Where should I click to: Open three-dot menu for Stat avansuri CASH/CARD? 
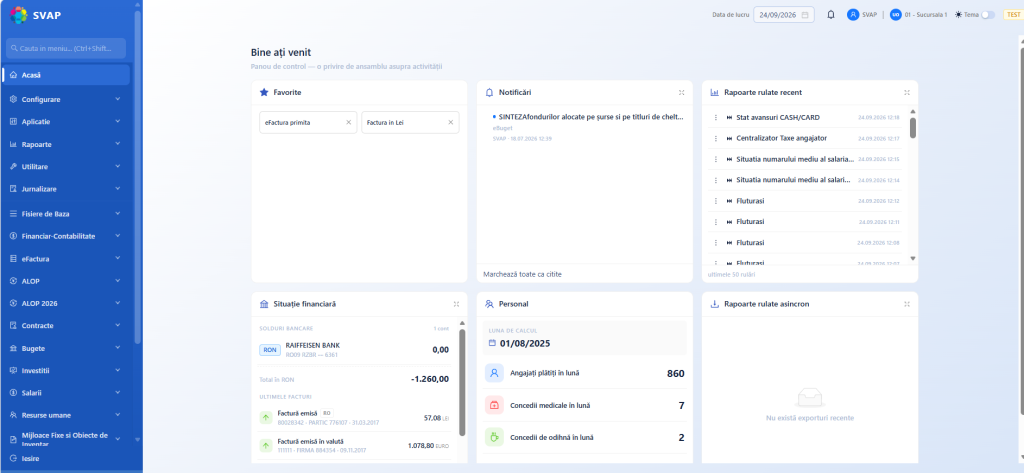716,118
